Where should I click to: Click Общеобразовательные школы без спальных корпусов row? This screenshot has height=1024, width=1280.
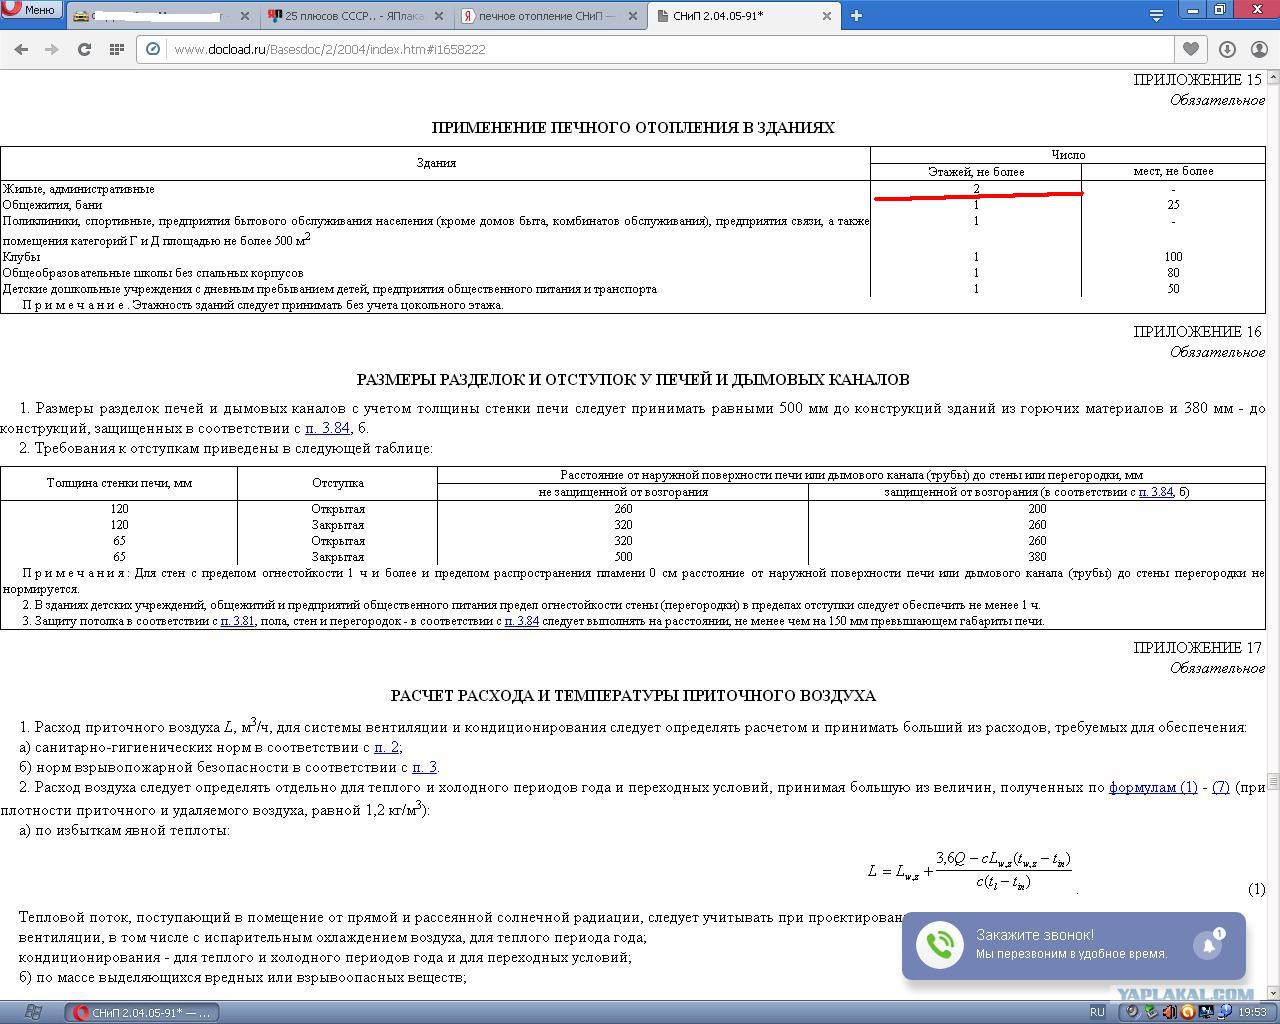click(633, 272)
